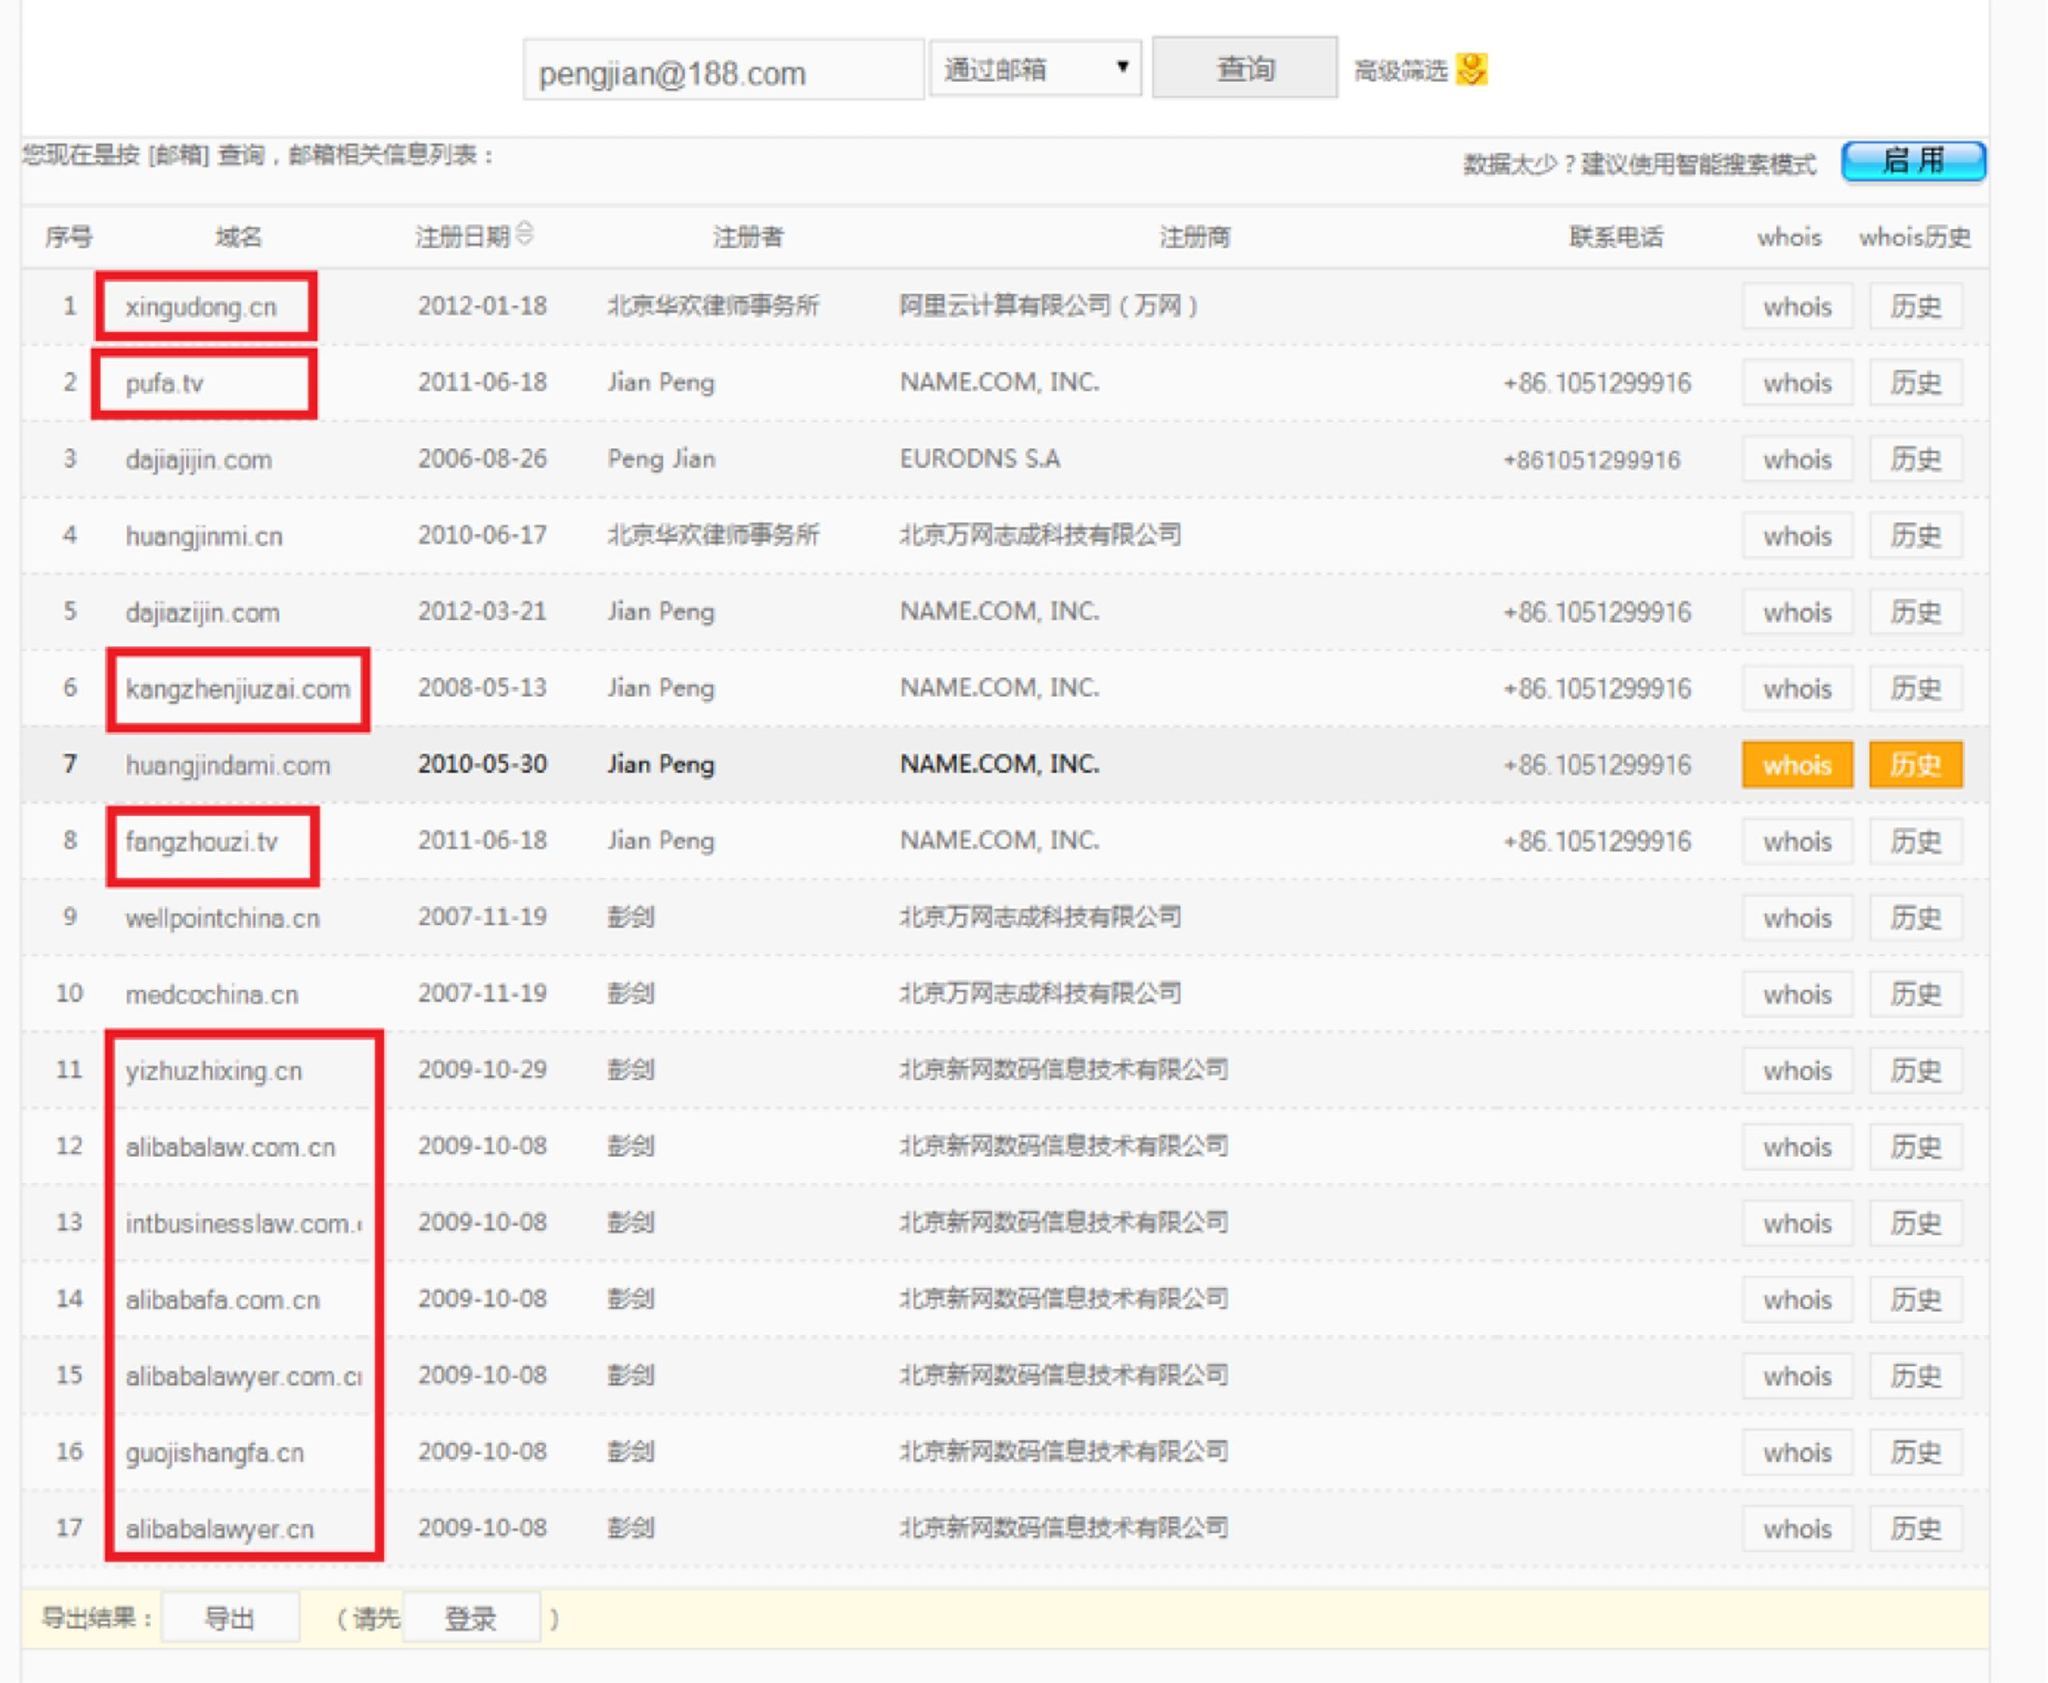Sort by 注册日期 column arrow
Viewport: 2048px width, 1683px height.
point(526,234)
